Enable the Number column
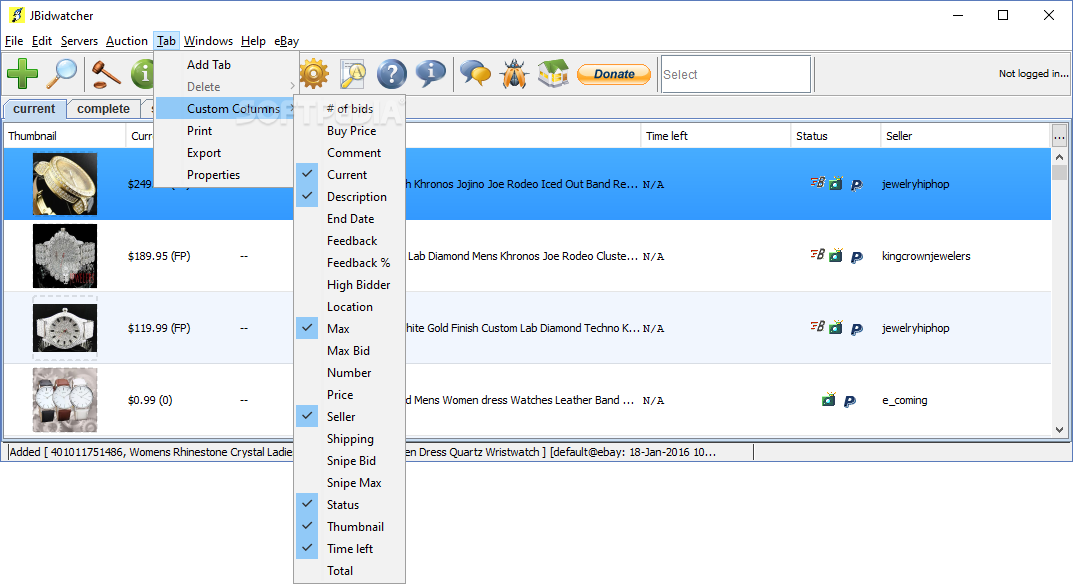Viewport: 1073px width, 584px height. (x=350, y=372)
